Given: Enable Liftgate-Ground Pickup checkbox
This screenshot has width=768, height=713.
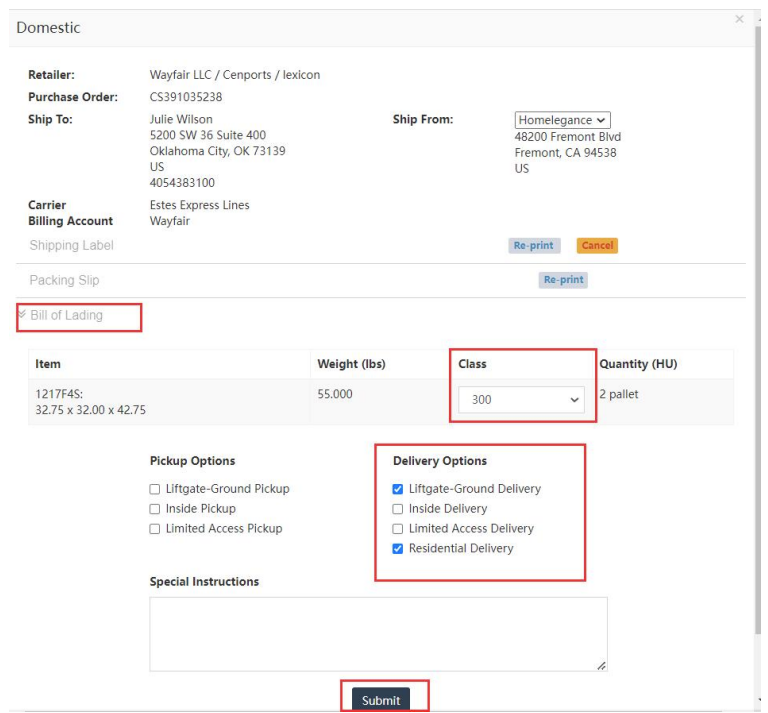Looking at the screenshot, I should [x=155, y=489].
